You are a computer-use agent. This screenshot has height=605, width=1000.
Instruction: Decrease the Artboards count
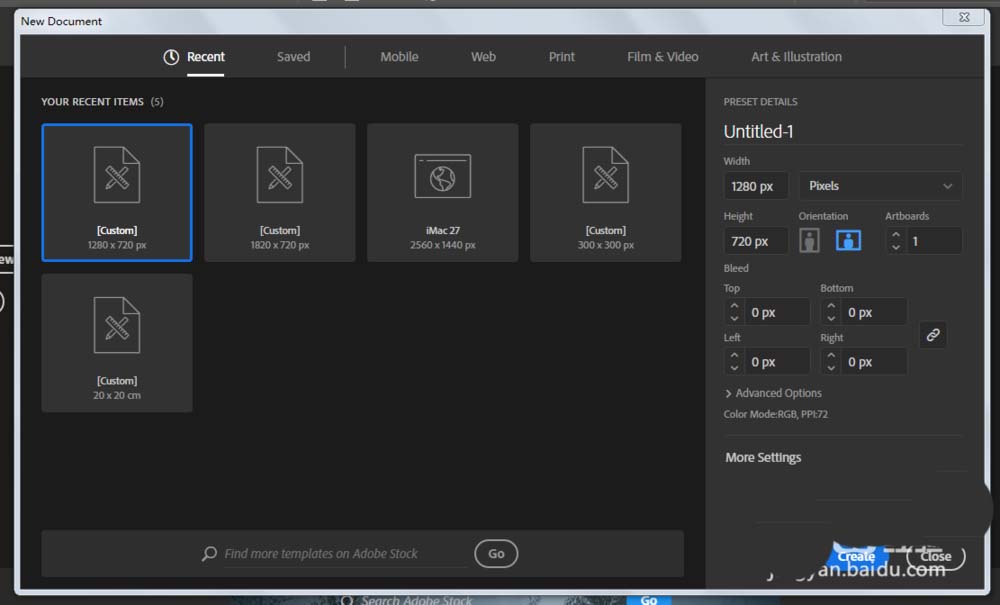pyautogui.click(x=896, y=247)
